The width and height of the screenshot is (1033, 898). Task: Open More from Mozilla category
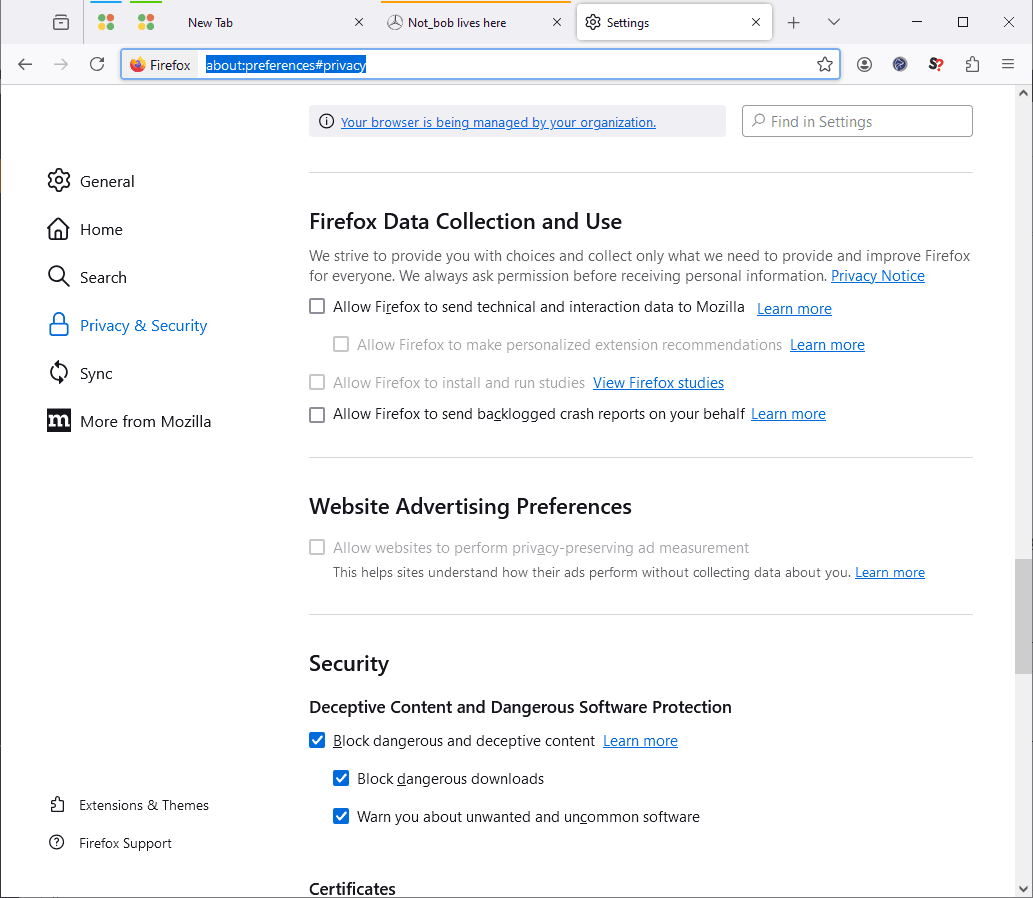coord(129,422)
